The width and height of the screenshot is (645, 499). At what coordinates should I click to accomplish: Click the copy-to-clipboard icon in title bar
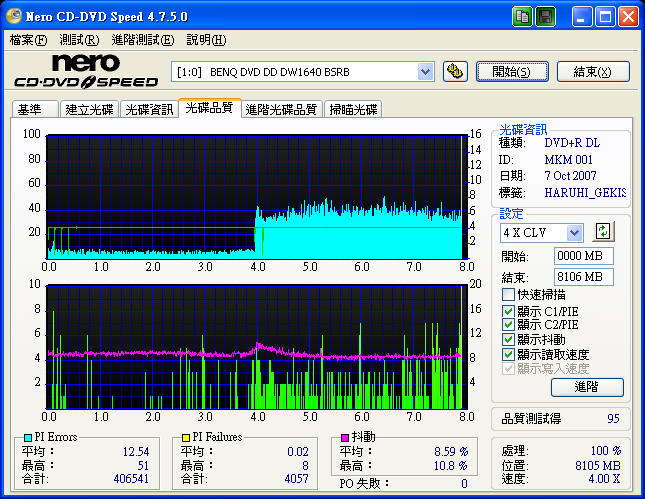pyautogui.click(x=522, y=17)
